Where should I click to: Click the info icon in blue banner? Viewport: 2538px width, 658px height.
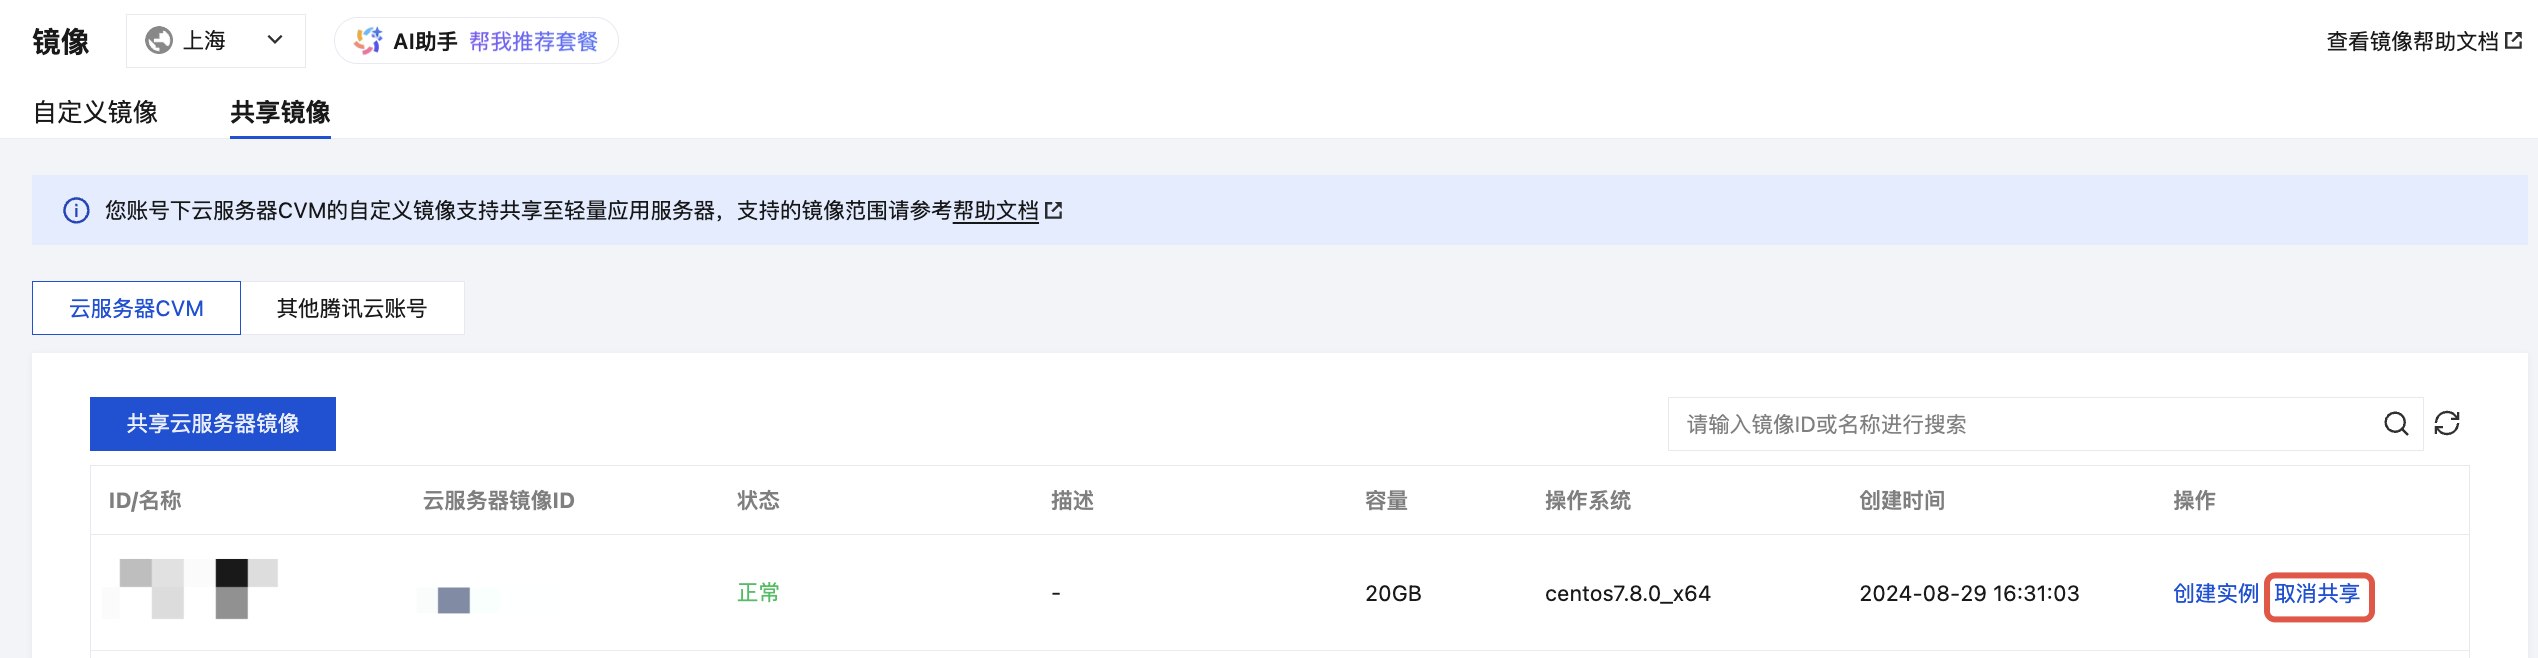(76, 210)
